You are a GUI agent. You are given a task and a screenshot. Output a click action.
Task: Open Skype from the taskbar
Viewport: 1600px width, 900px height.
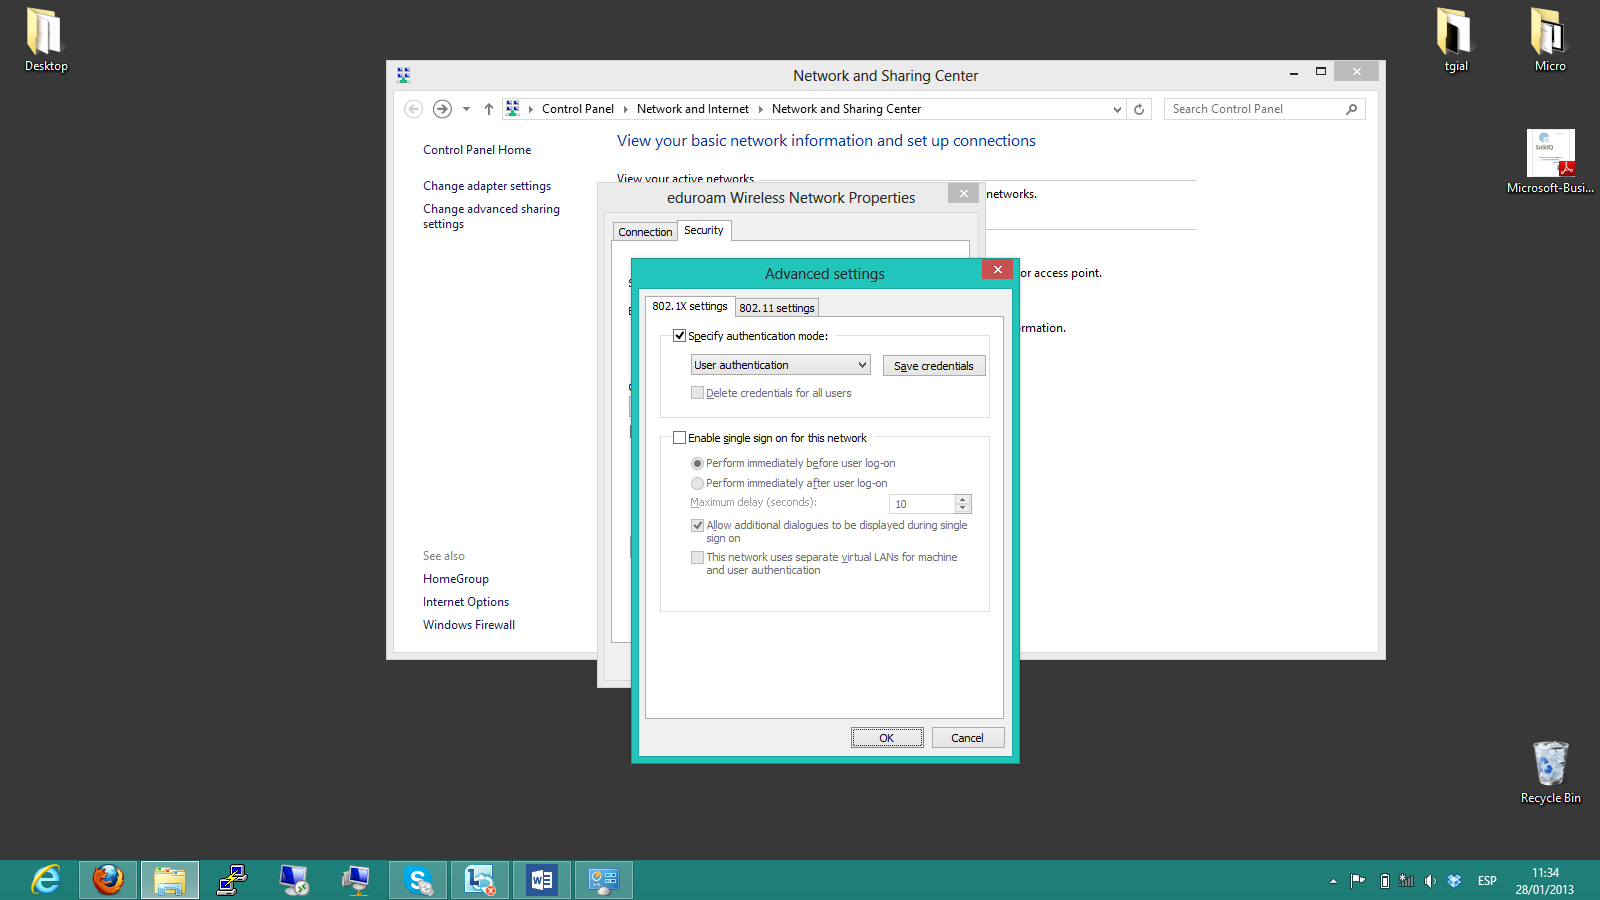click(418, 880)
